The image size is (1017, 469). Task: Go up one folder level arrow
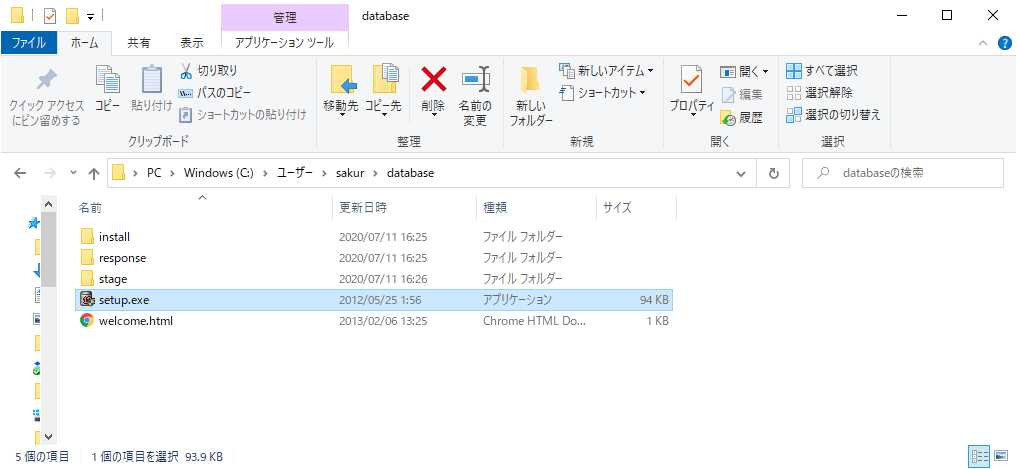[x=94, y=174]
